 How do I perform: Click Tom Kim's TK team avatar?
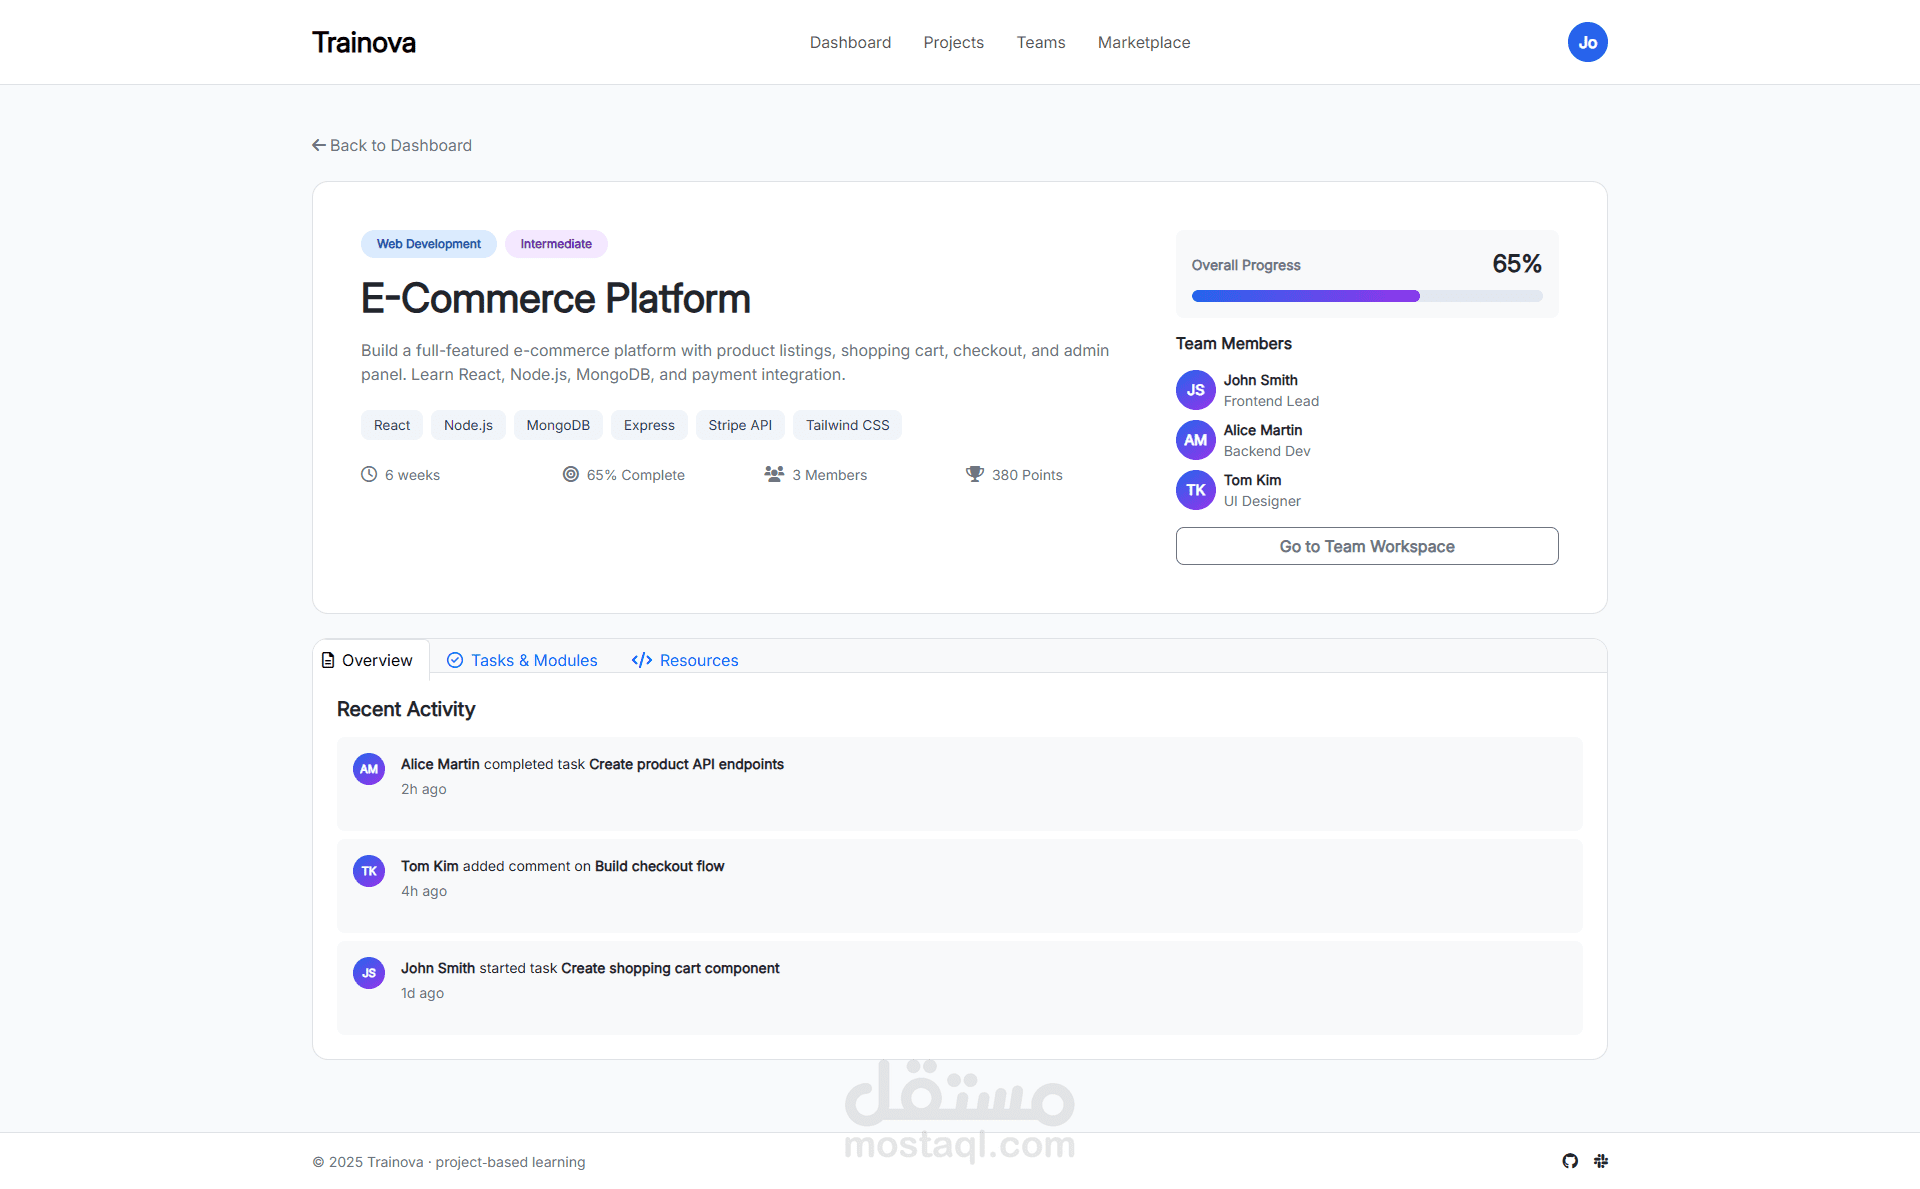(1195, 490)
